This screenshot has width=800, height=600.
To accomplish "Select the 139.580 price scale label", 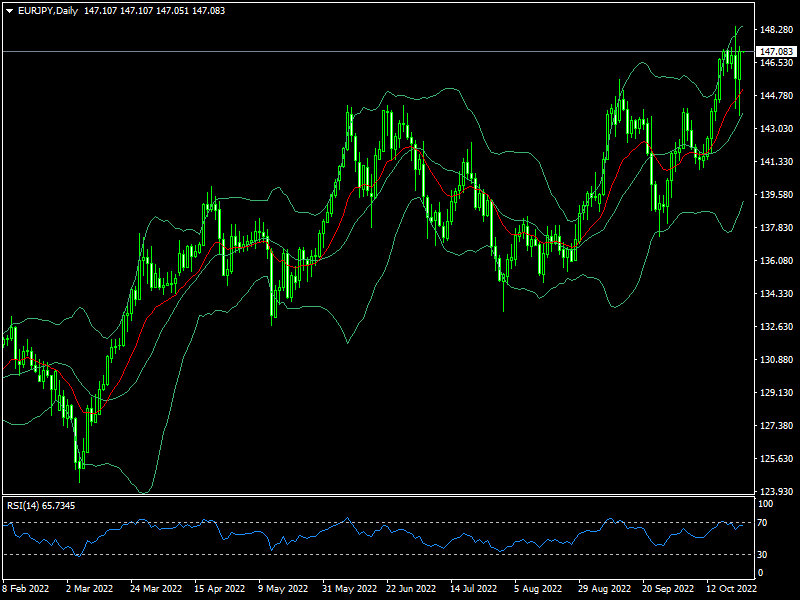I will 777,194.
